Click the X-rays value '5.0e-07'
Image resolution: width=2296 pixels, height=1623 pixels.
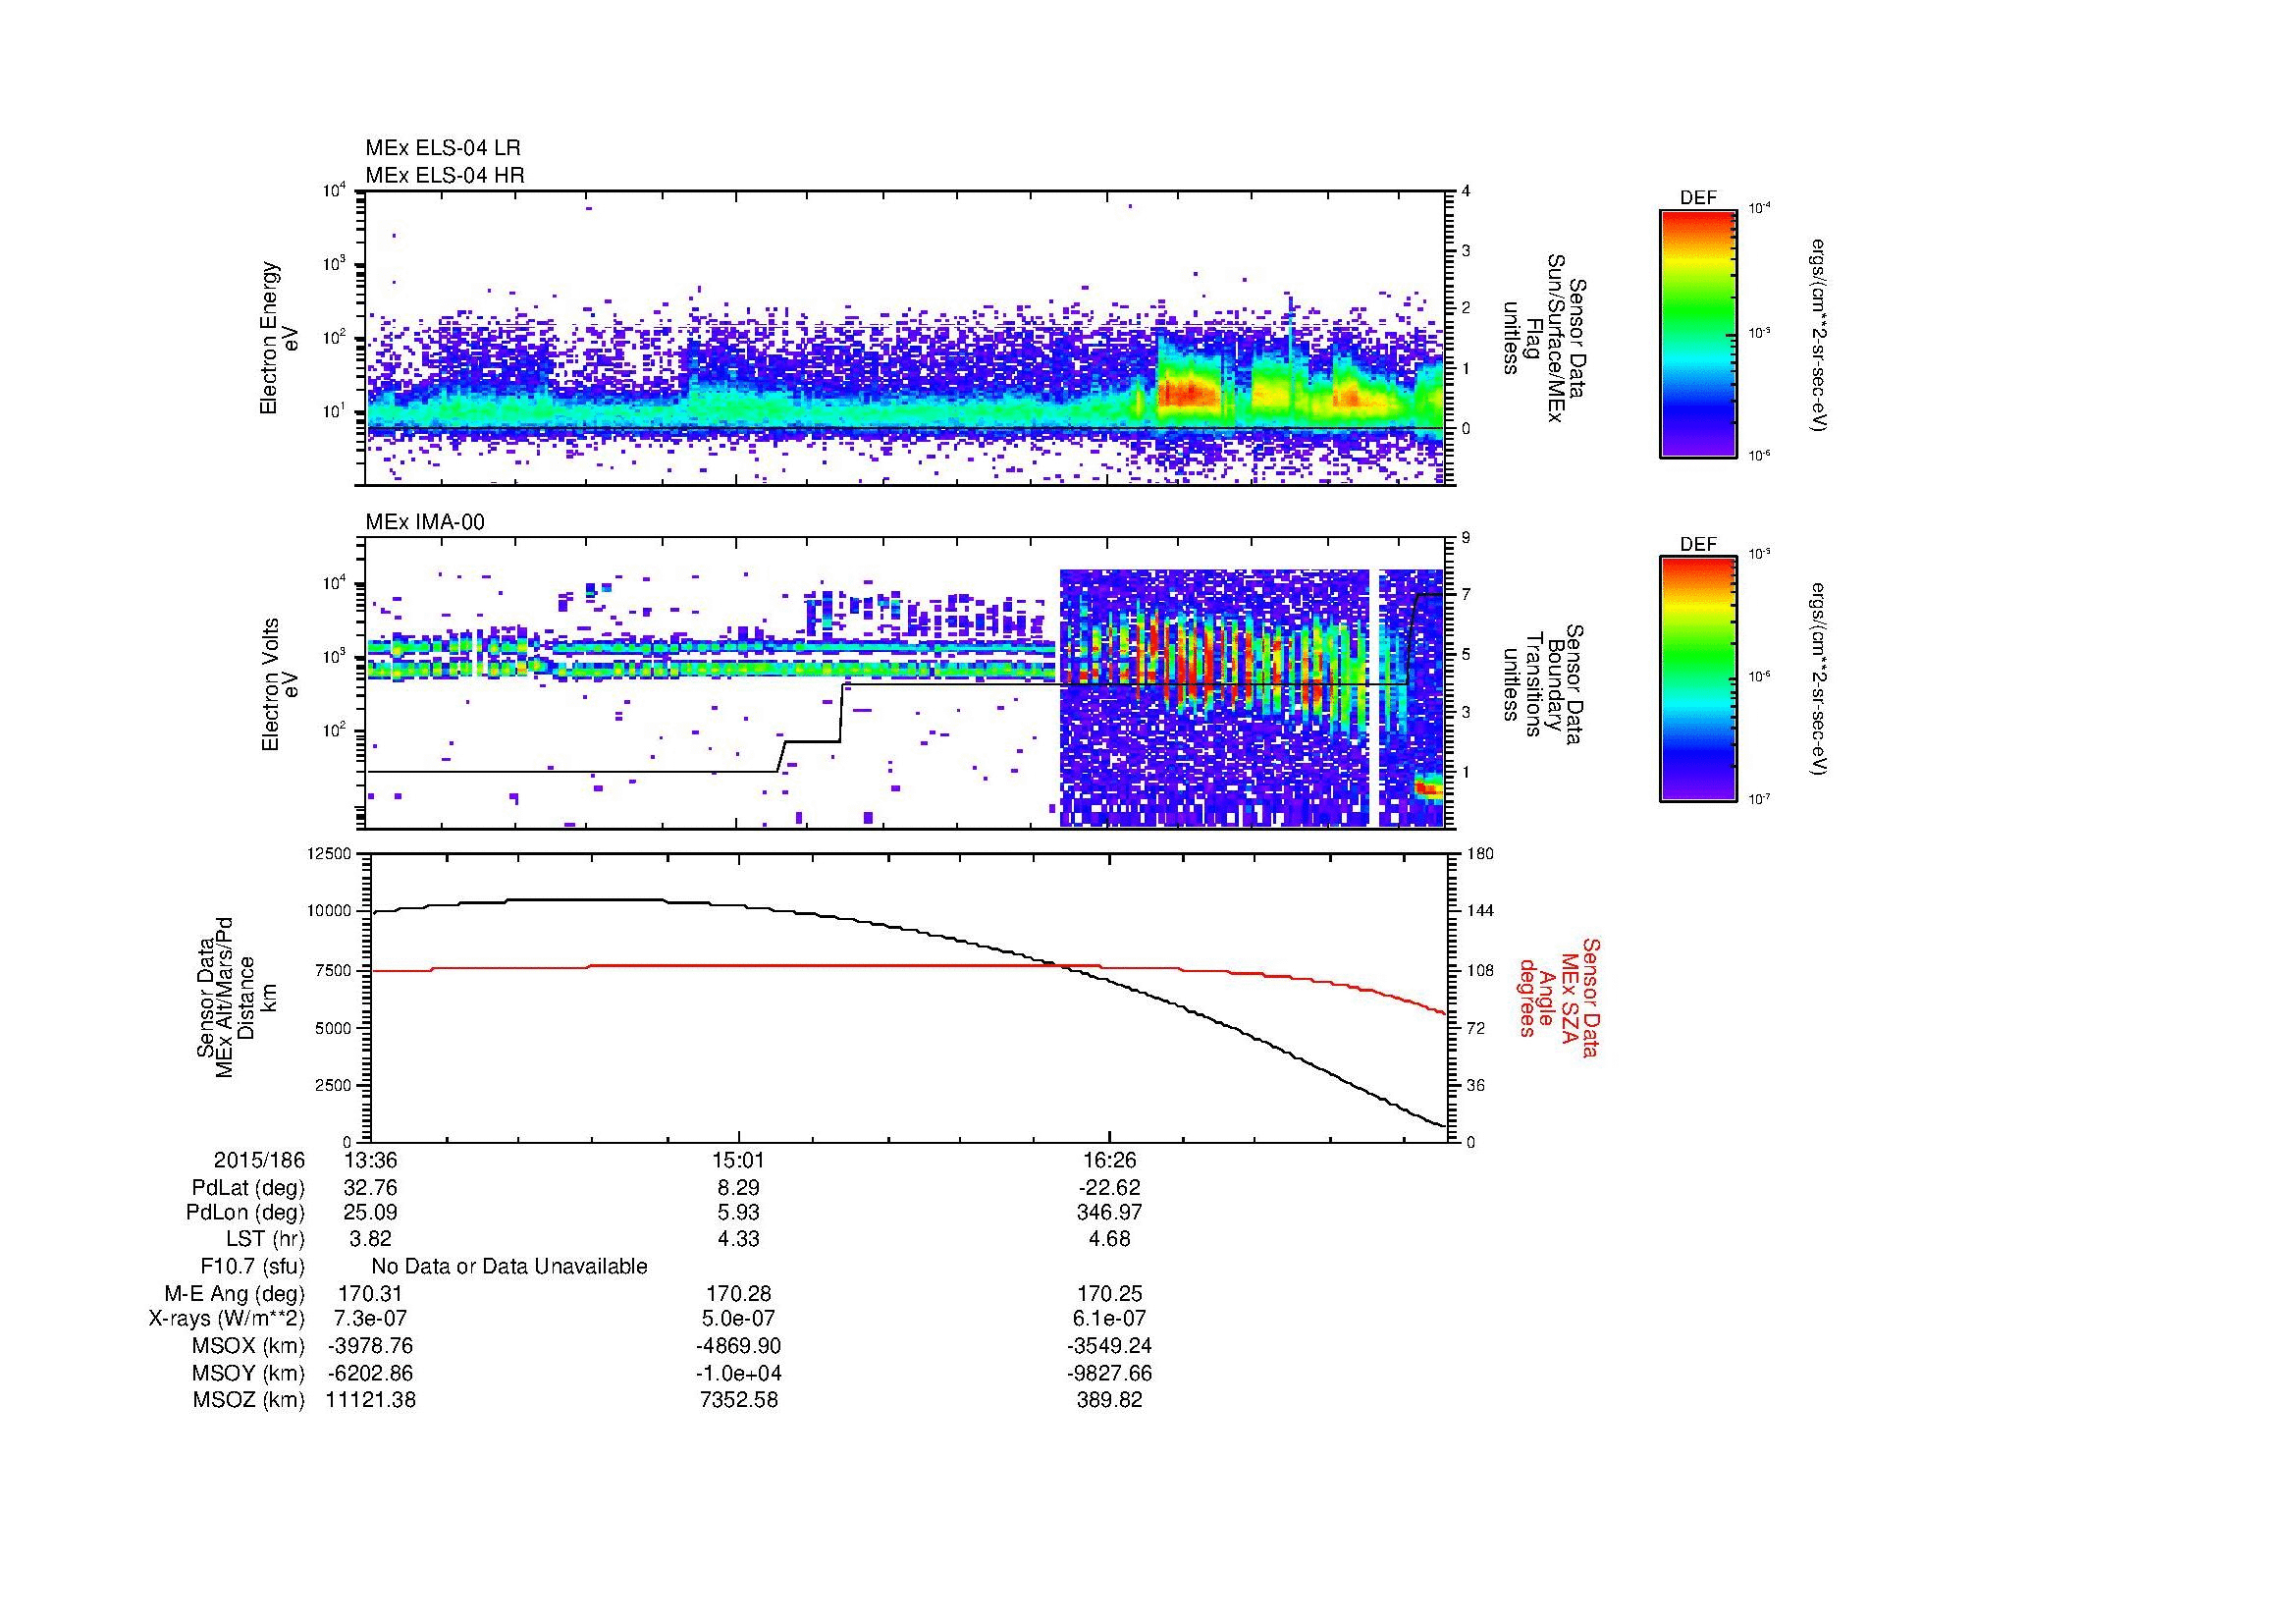click(739, 1319)
